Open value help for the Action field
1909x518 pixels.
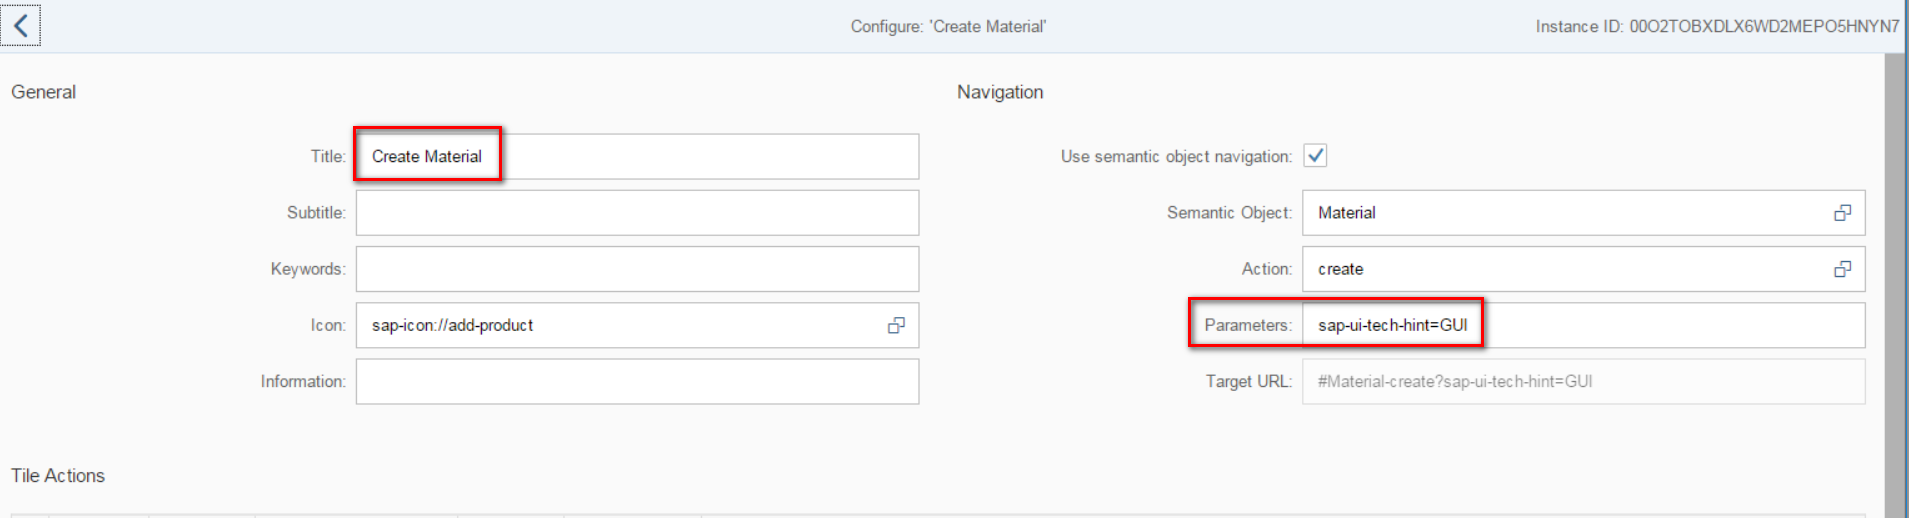1842,269
